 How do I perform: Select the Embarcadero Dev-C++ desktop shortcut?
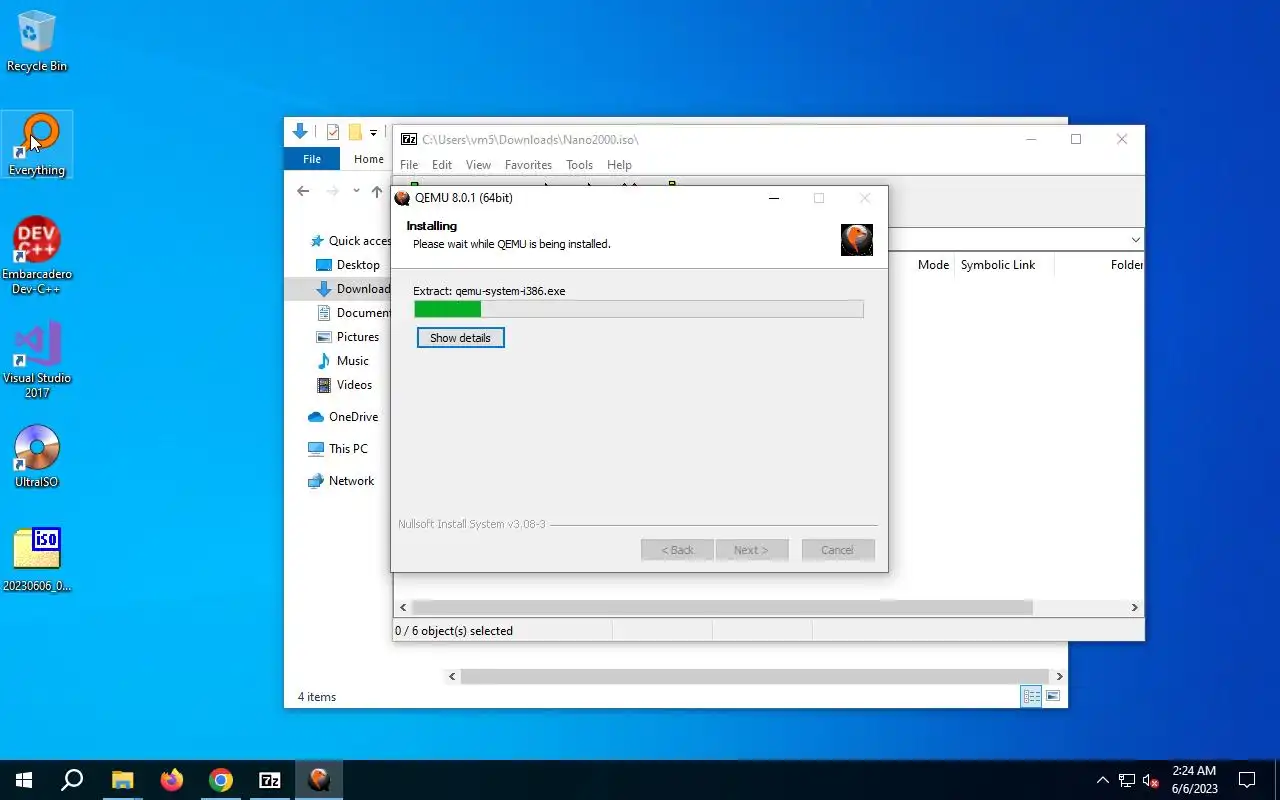tap(37, 256)
